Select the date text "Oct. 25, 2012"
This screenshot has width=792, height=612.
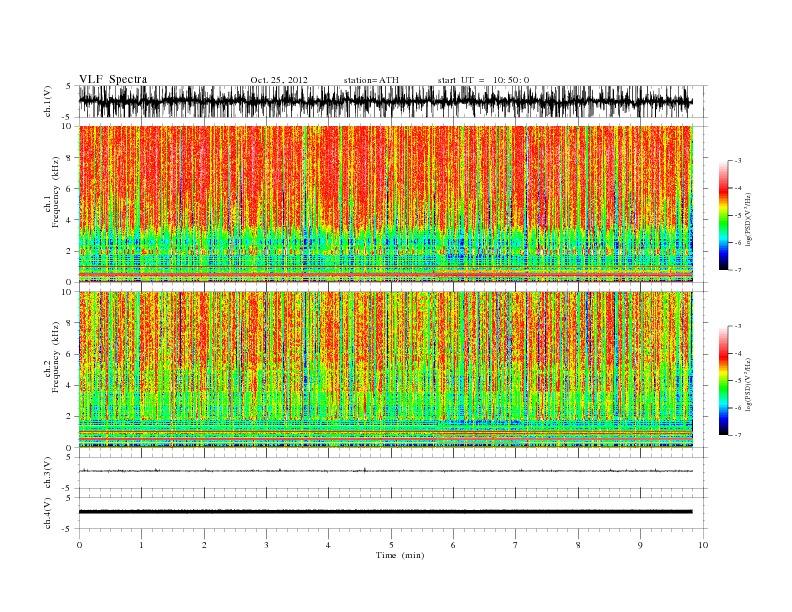click(x=279, y=80)
